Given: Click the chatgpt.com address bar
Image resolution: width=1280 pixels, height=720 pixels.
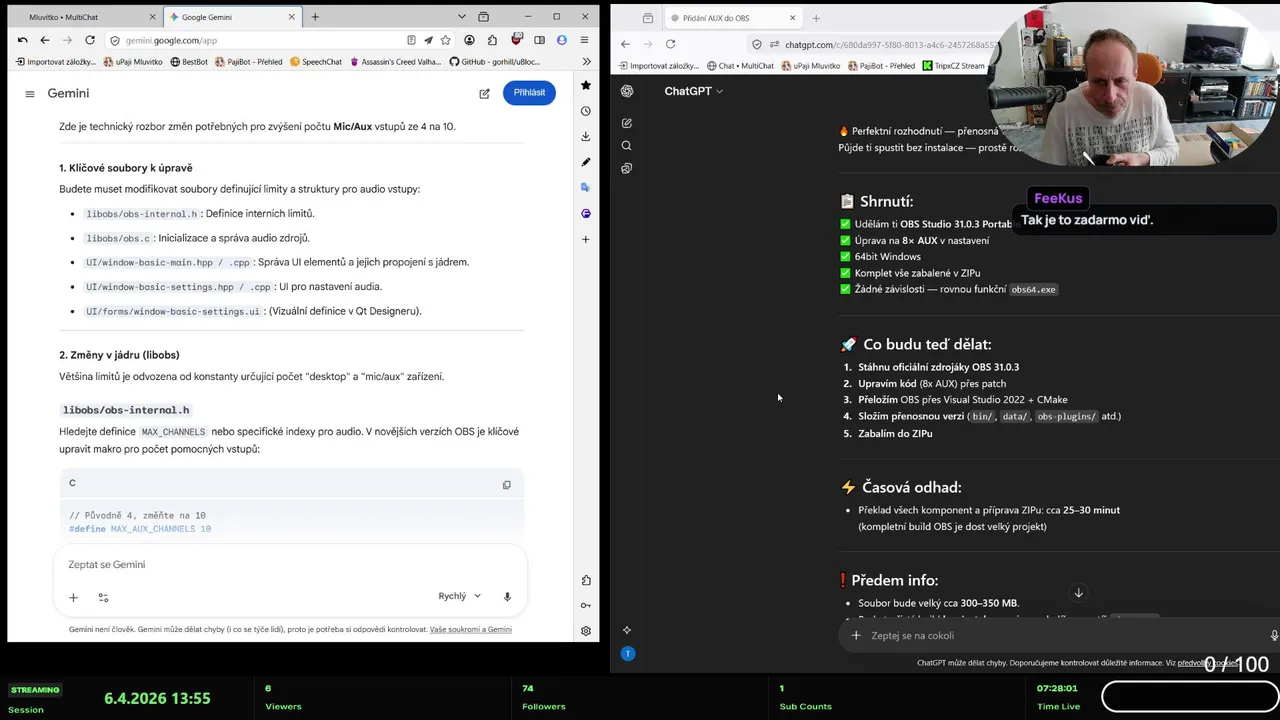Looking at the screenshot, I should pyautogui.click(x=890, y=44).
